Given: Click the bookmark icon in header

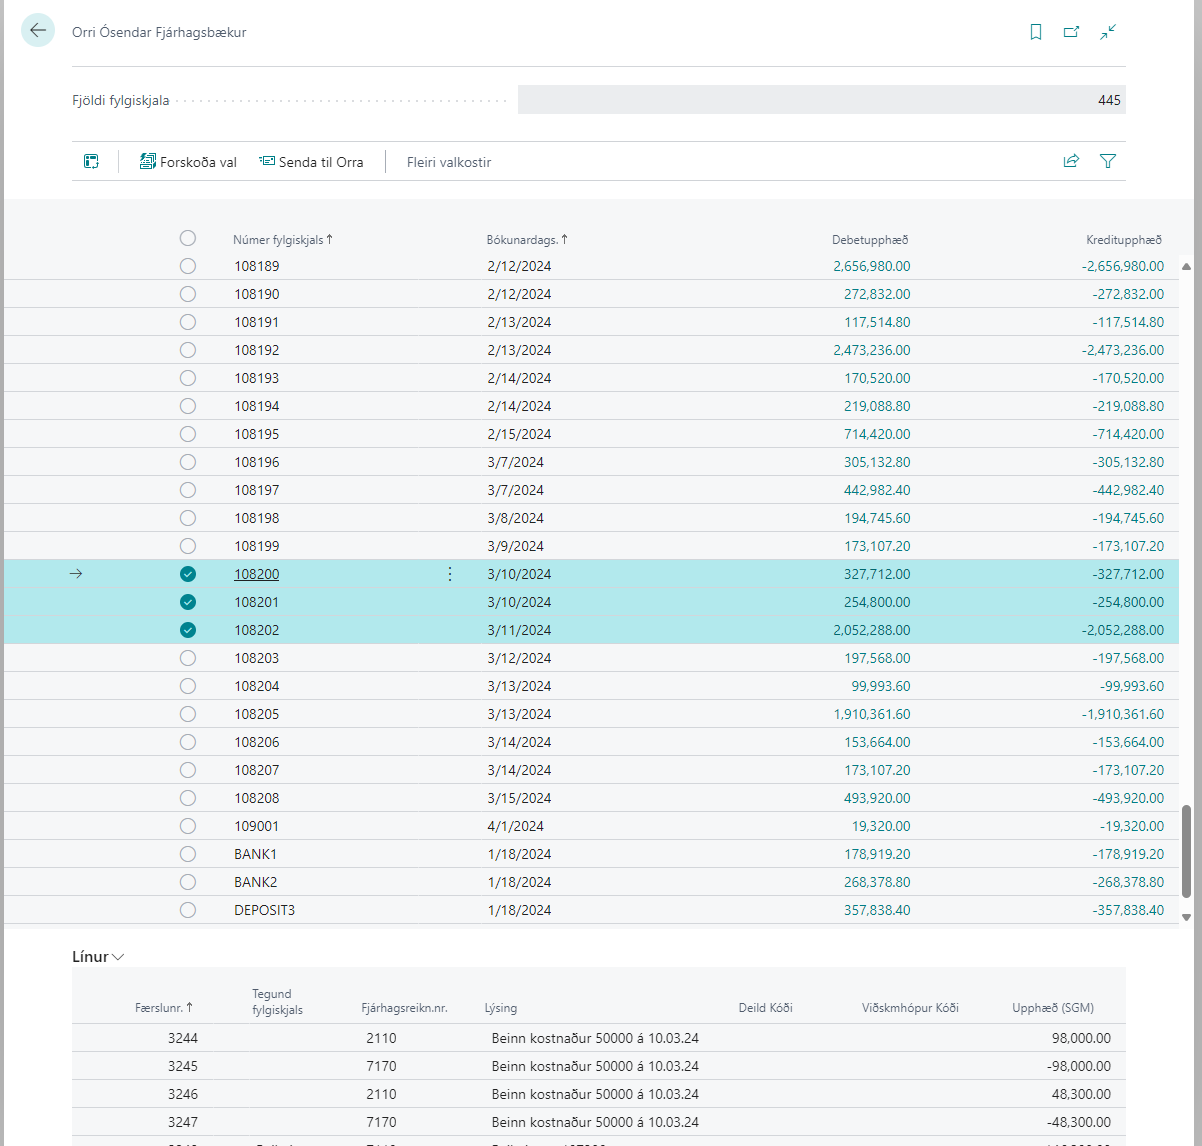Looking at the screenshot, I should pyautogui.click(x=1036, y=32).
